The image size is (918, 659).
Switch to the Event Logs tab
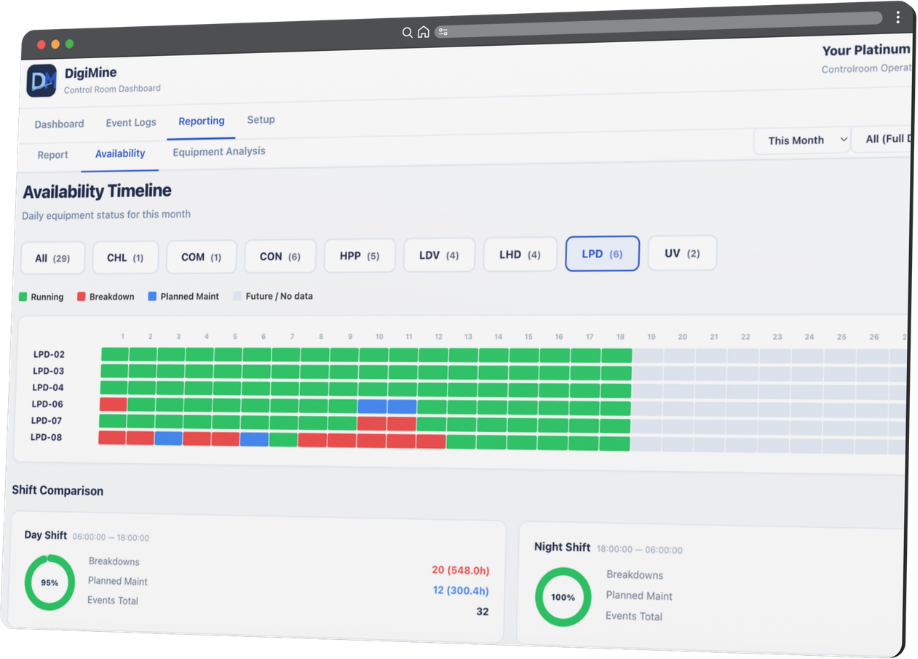pos(131,123)
